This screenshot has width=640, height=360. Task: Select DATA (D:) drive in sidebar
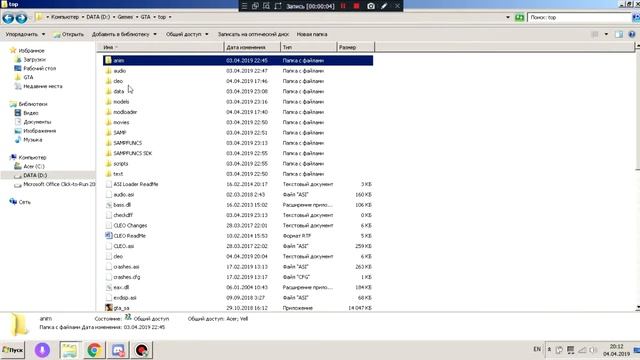[x=35, y=176]
